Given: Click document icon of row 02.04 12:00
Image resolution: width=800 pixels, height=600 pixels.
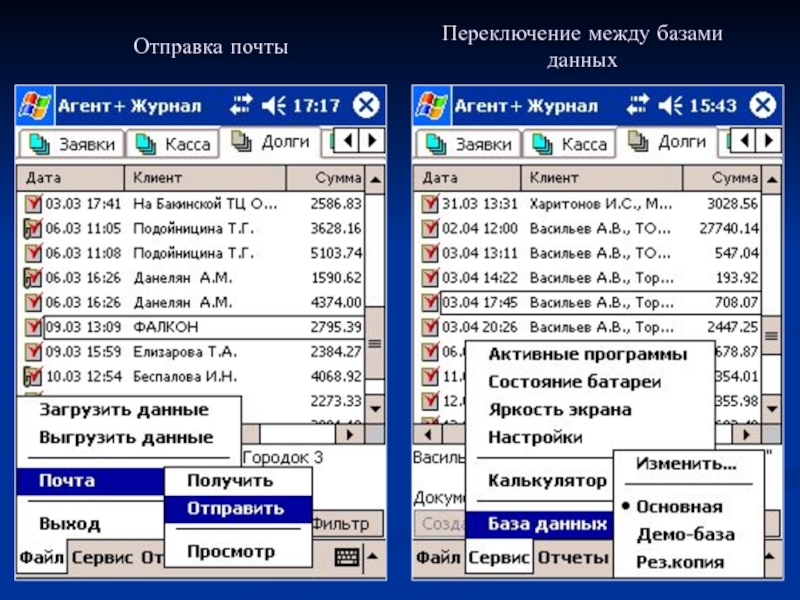Looking at the screenshot, I should click(430, 228).
